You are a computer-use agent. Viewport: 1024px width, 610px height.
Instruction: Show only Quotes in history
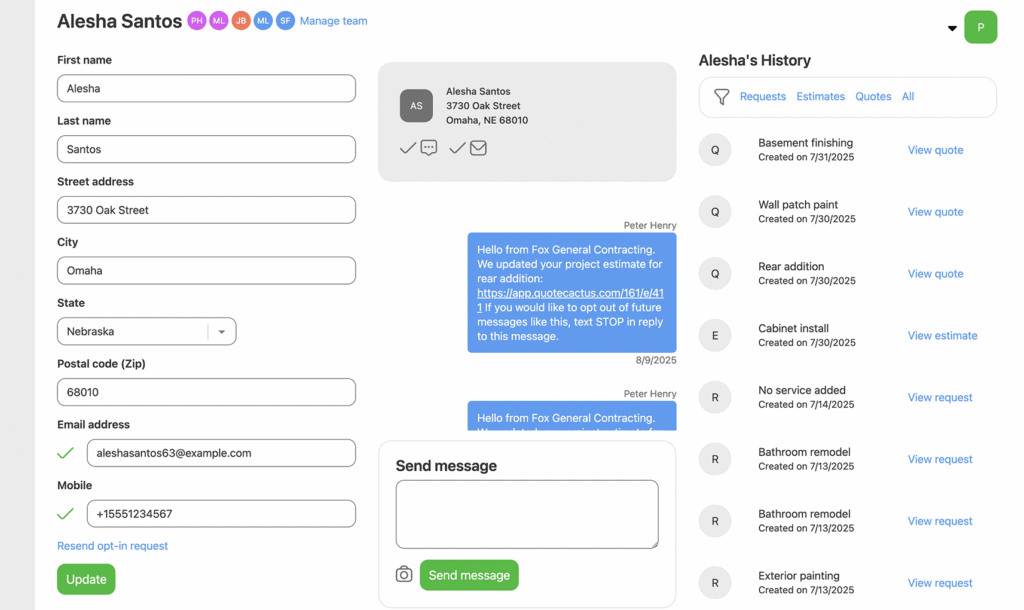[x=873, y=97]
